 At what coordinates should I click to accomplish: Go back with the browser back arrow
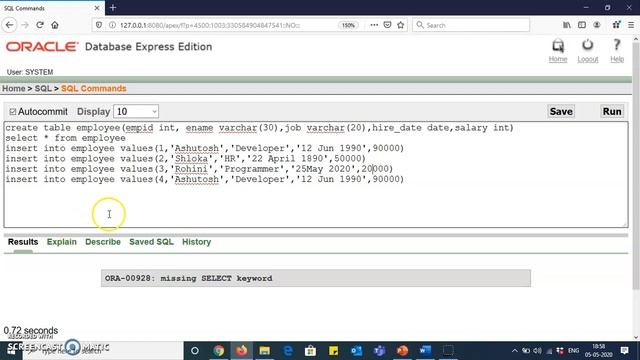[x=10, y=25]
